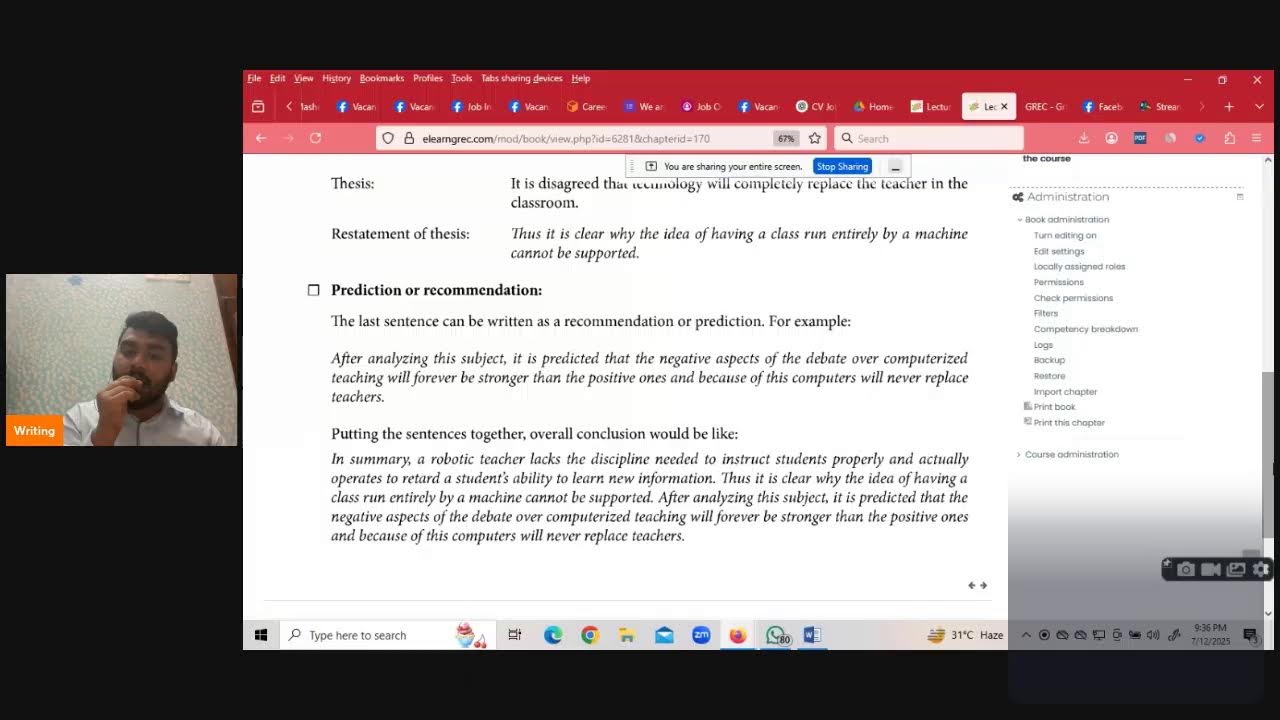This screenshot has height=720, width=1280.
Task: Click the Print this chapter link
Action: click(1069, 423)
